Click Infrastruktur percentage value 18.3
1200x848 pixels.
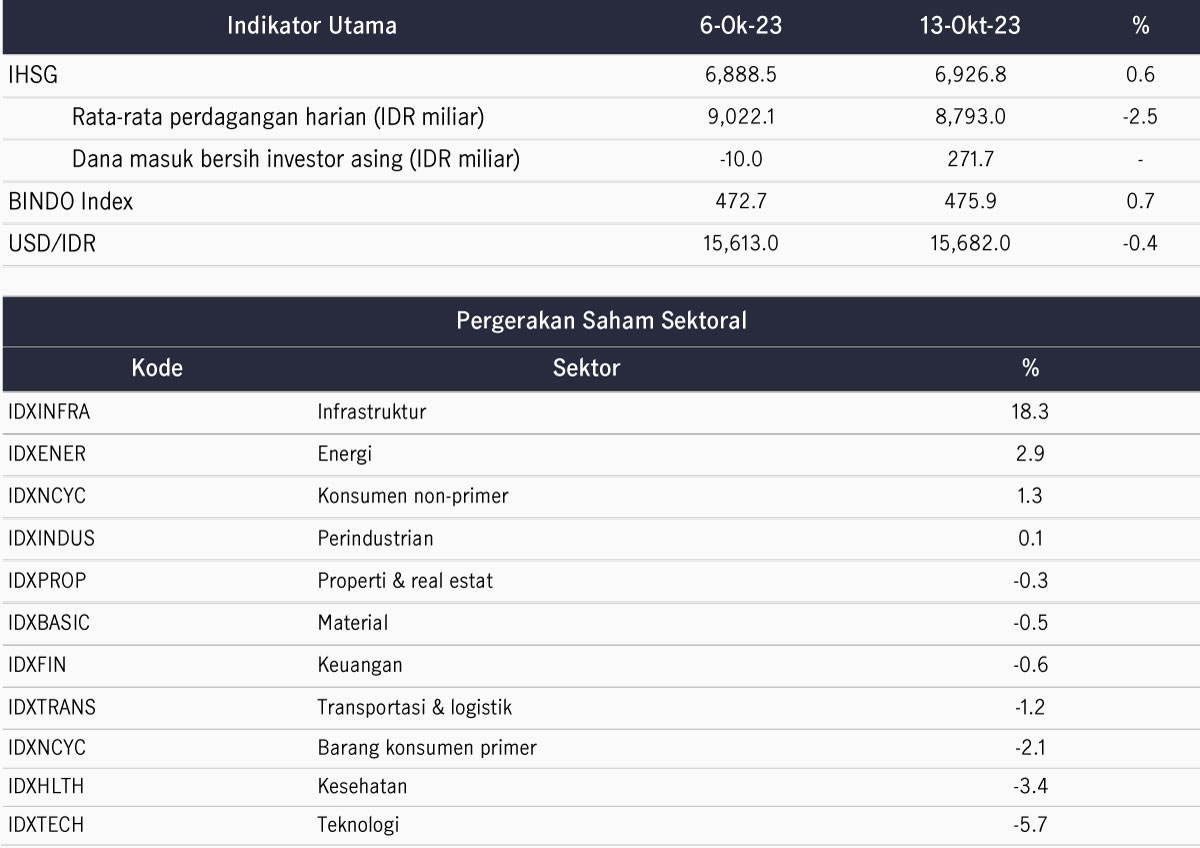pyautogui.click(x=1030, y=412)
